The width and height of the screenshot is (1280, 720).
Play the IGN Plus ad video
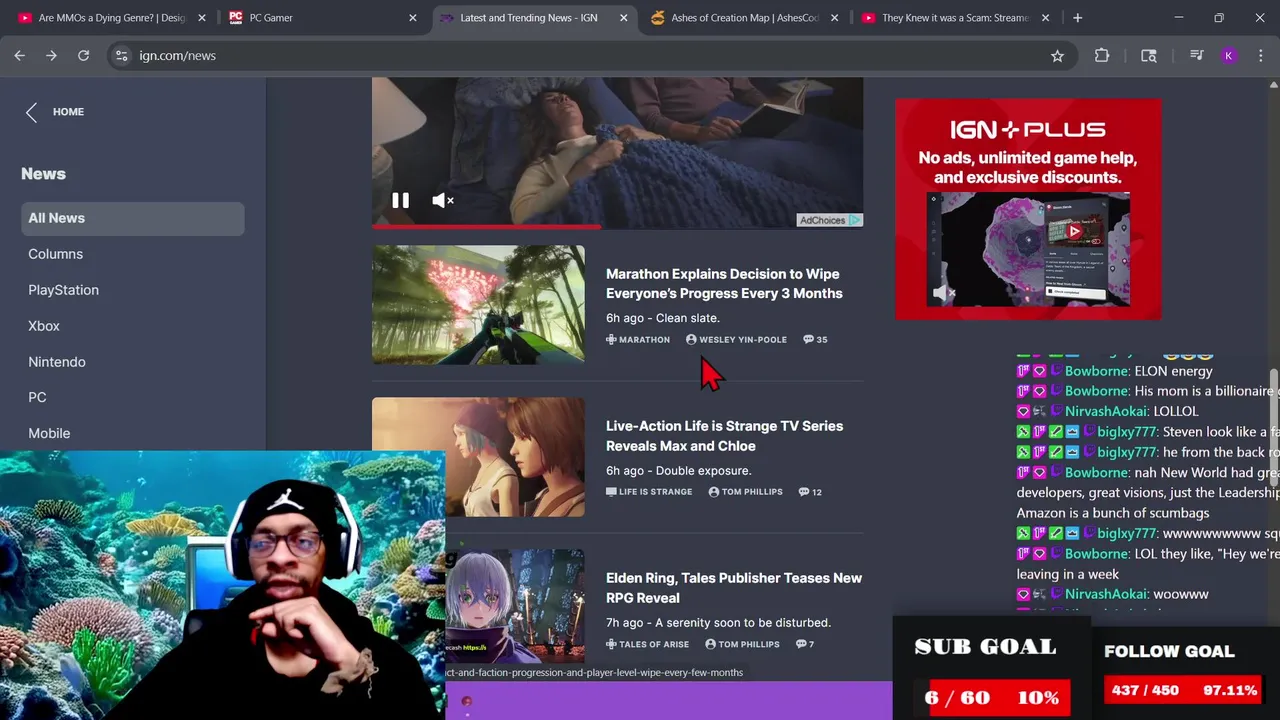(1075, 232)
